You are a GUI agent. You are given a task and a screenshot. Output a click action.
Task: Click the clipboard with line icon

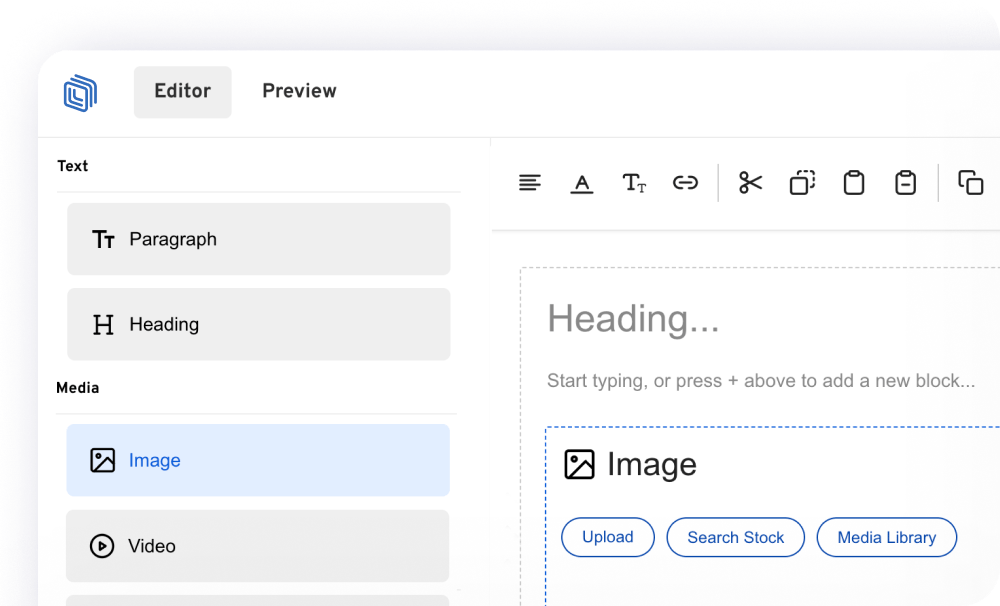click(906, 183)
